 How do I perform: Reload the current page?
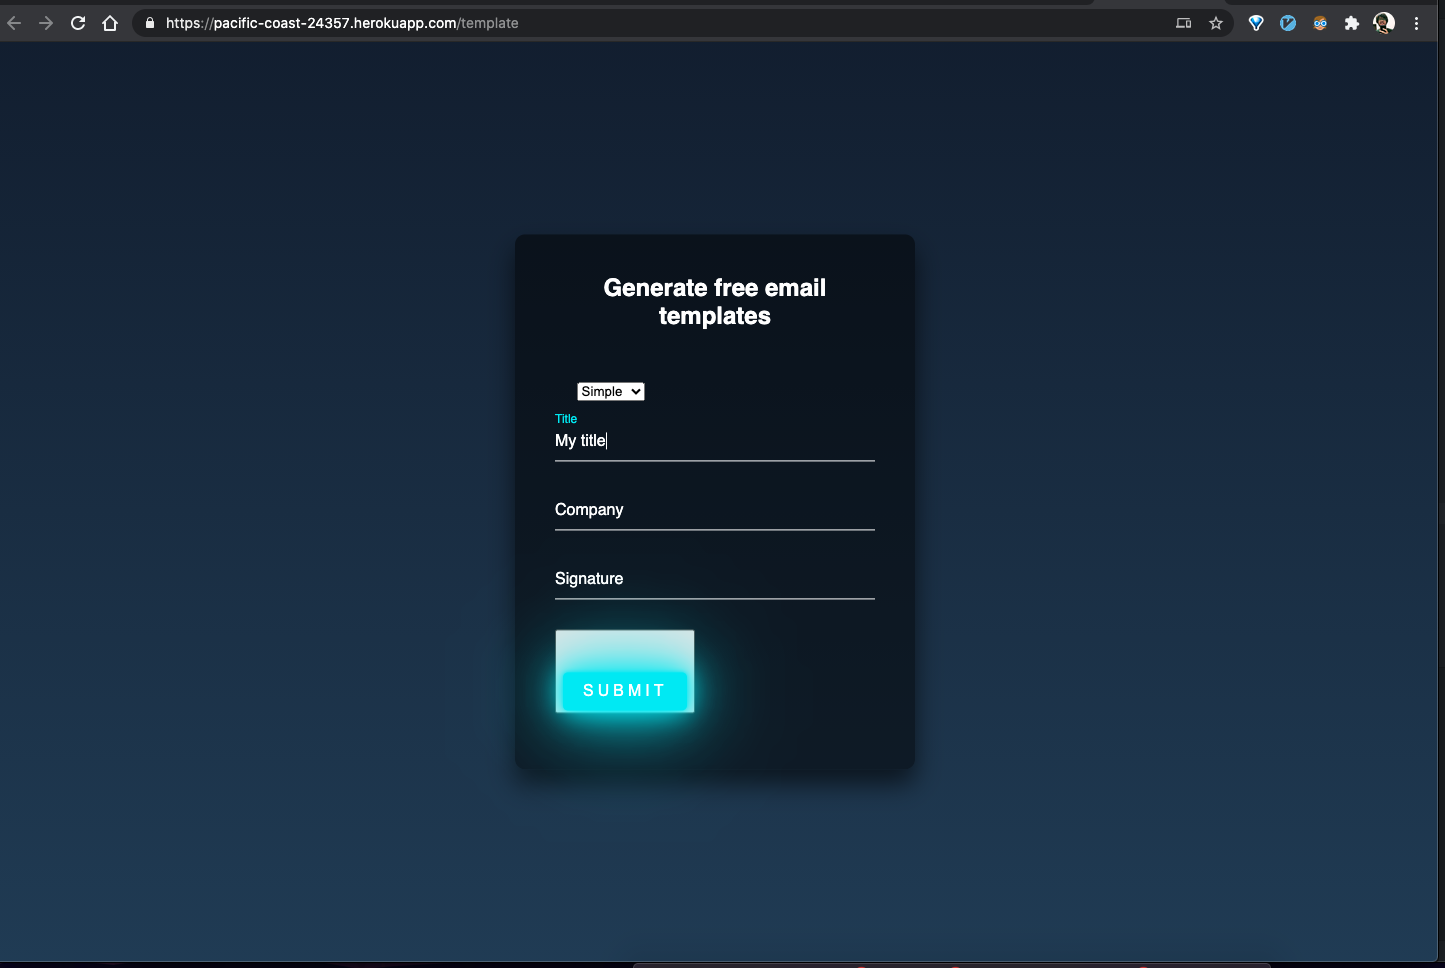pos(78,23)
